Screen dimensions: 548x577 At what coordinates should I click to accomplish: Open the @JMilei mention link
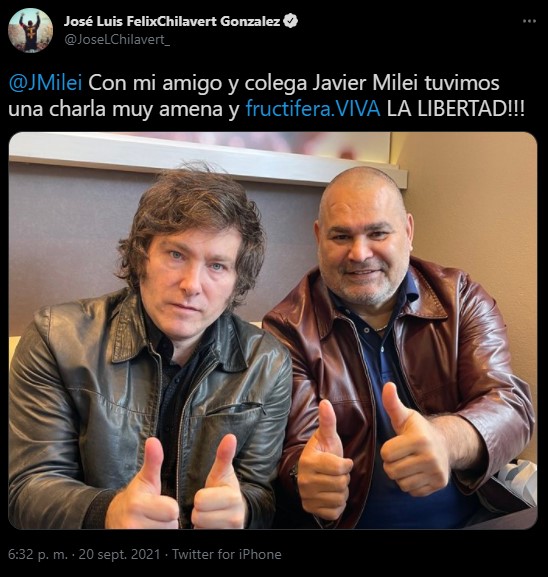45,83
